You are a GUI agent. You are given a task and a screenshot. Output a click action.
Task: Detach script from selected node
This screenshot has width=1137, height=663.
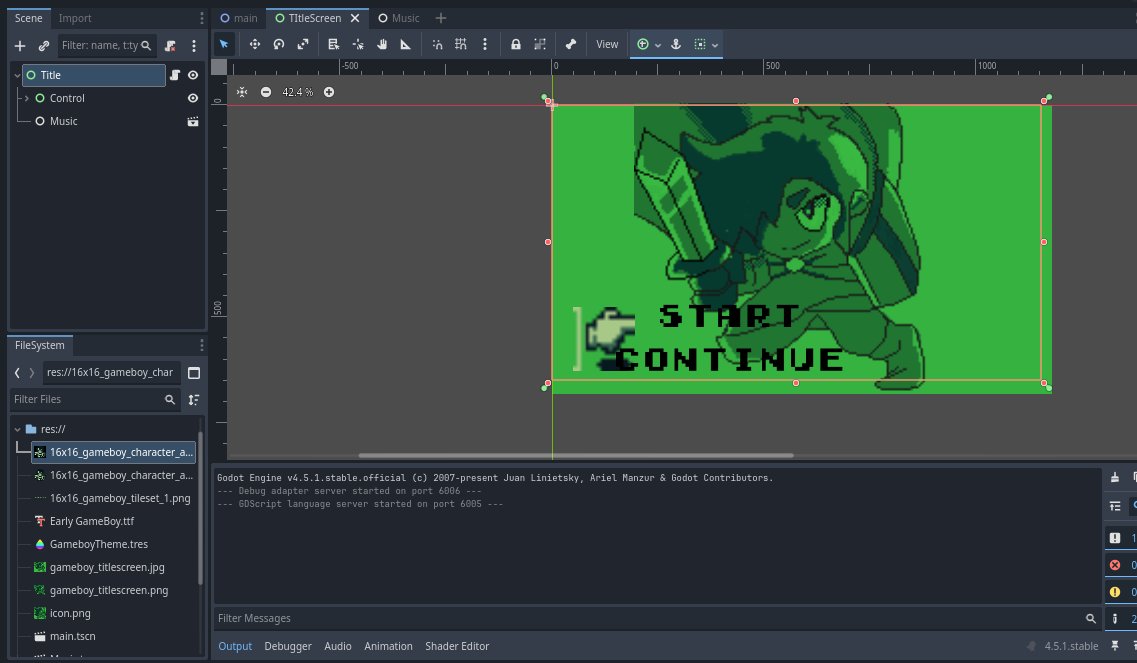tap(170, 46)
